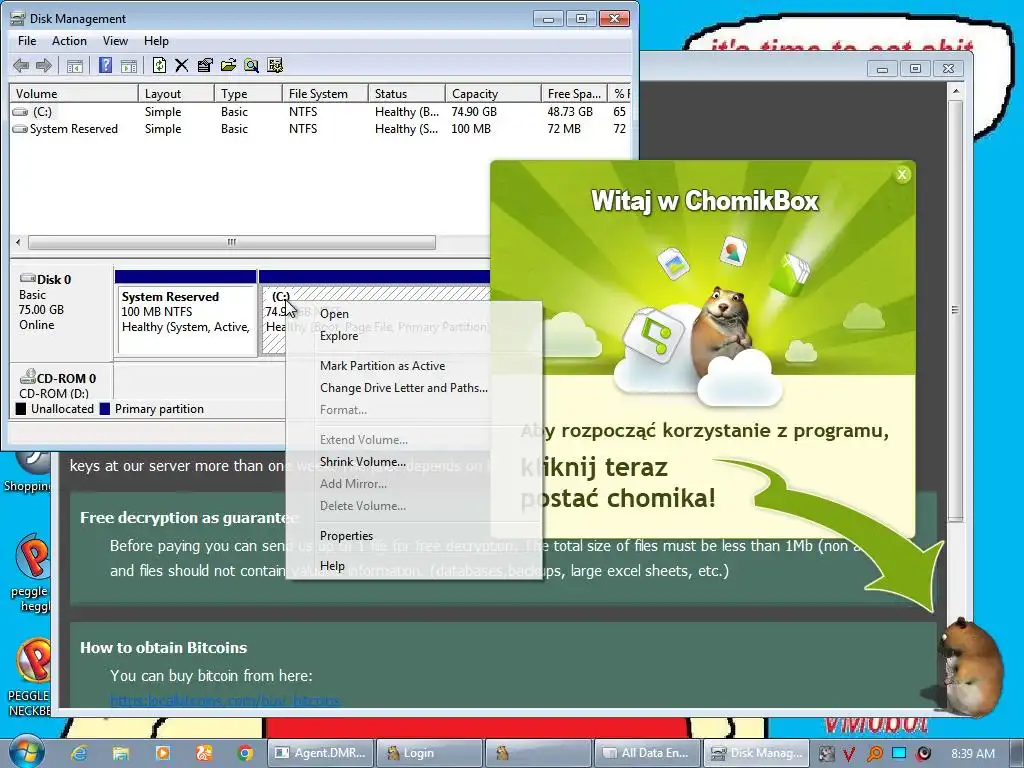Click the Unallocated black legend swatch
The image size is (1024, 768).
[21, 409]
